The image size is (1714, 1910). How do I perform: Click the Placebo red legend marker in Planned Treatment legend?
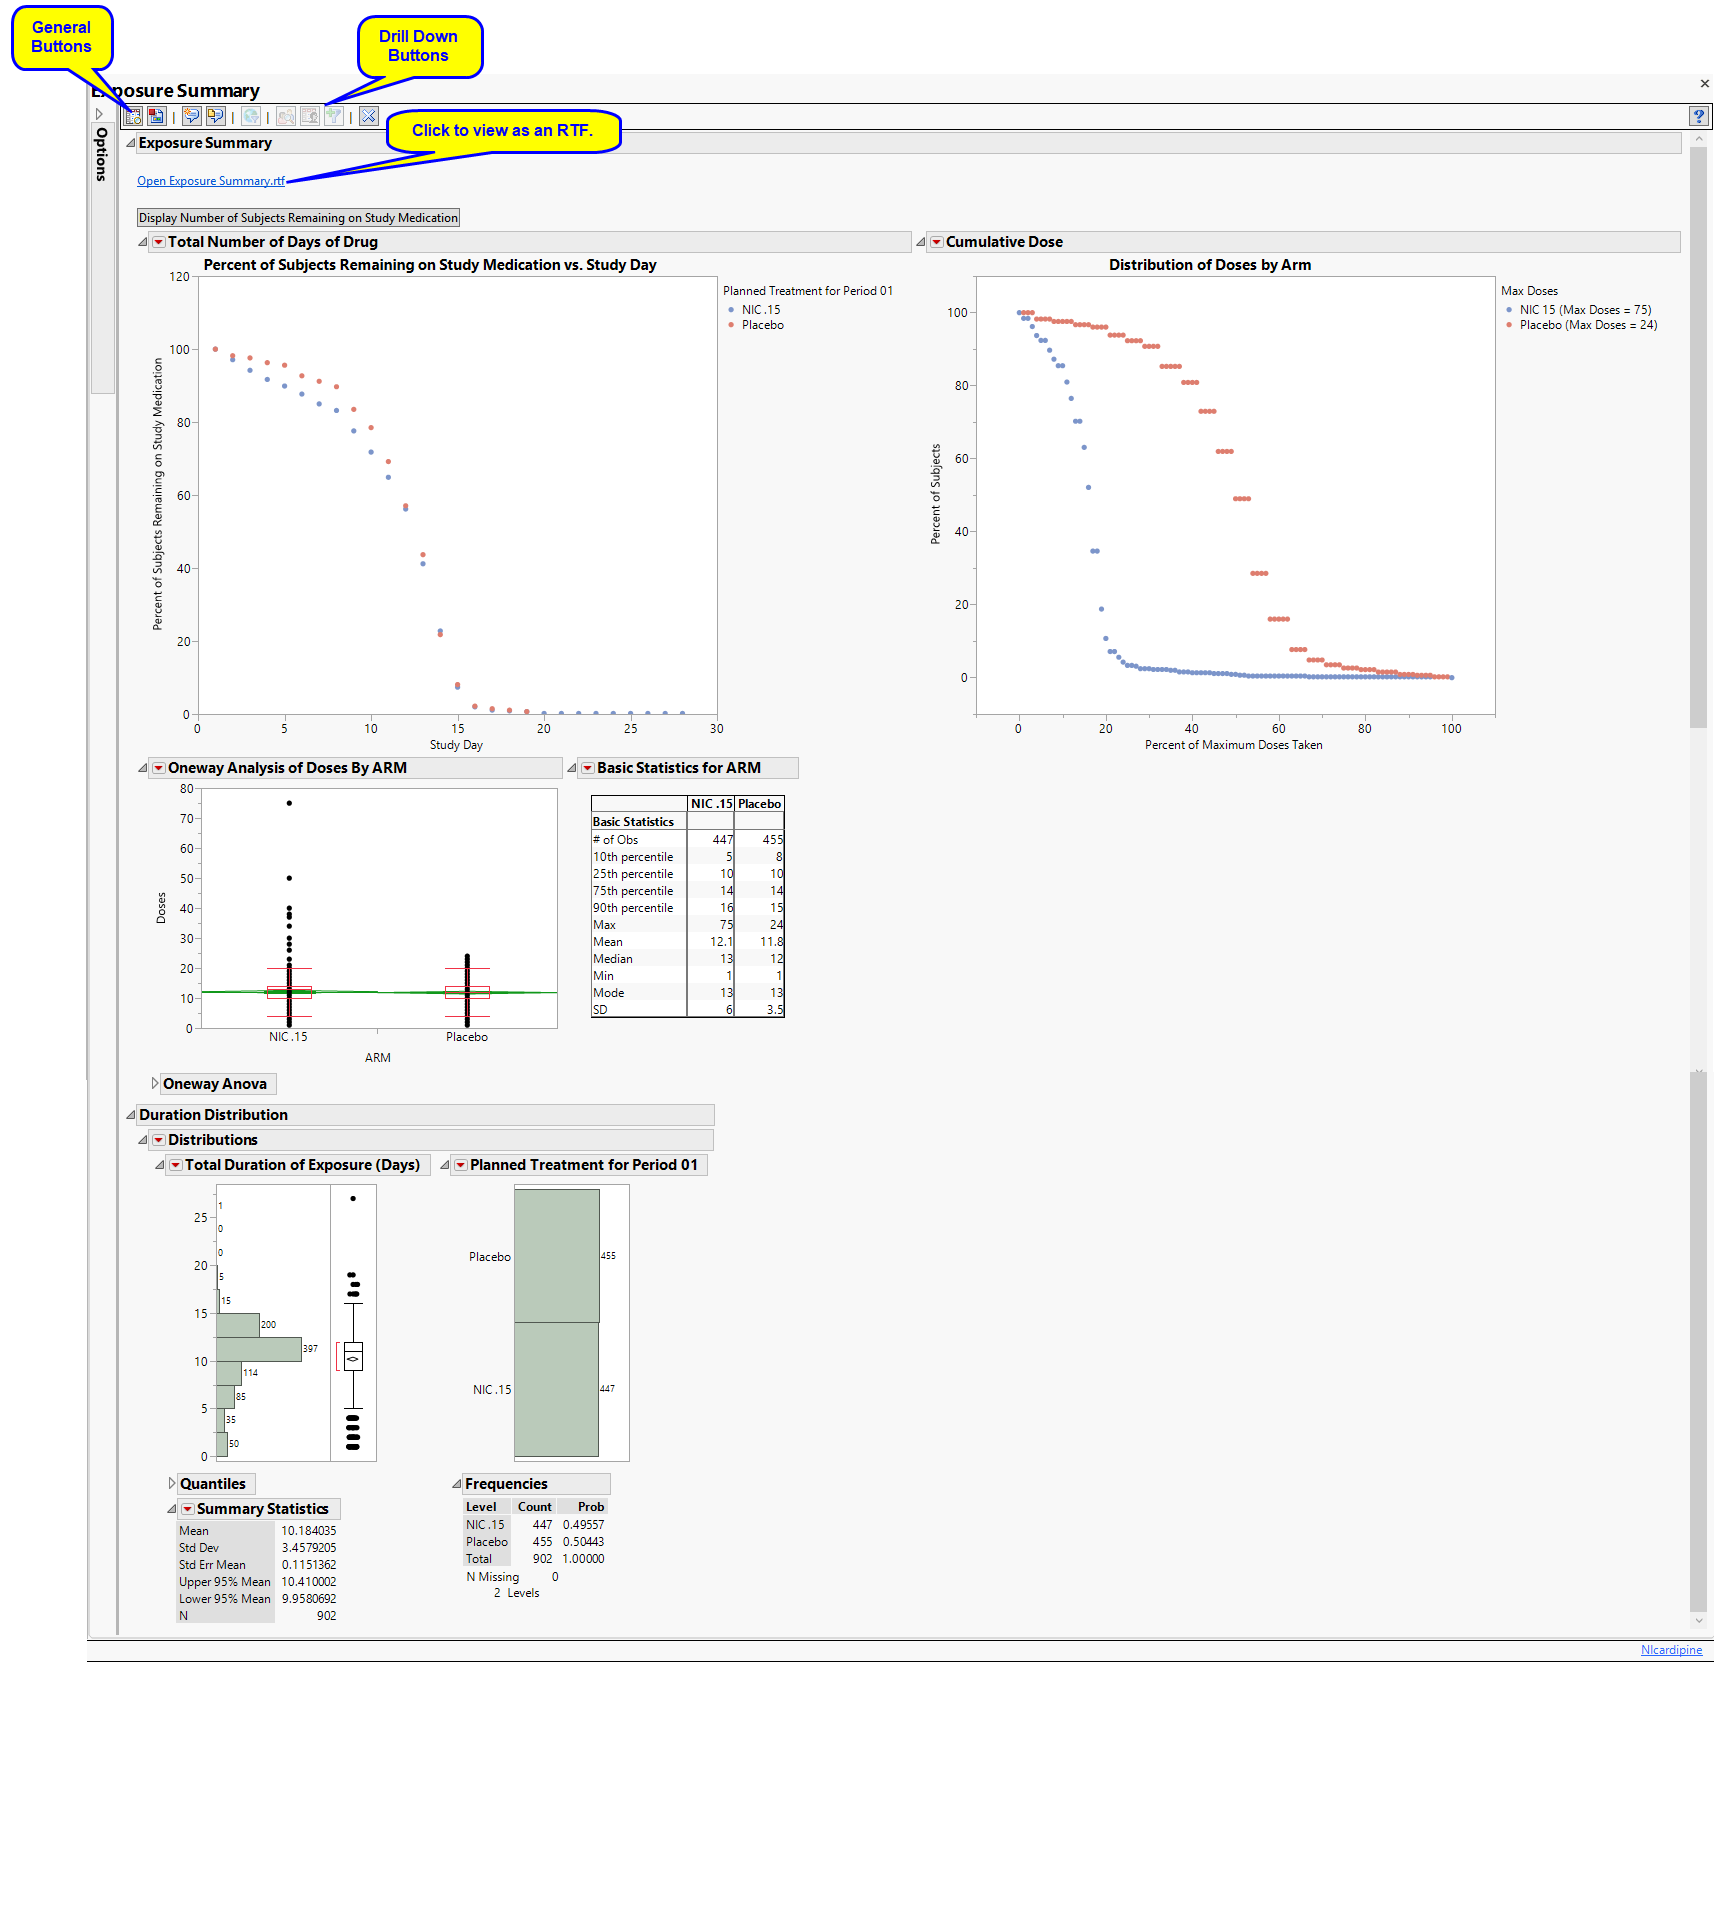731,325
